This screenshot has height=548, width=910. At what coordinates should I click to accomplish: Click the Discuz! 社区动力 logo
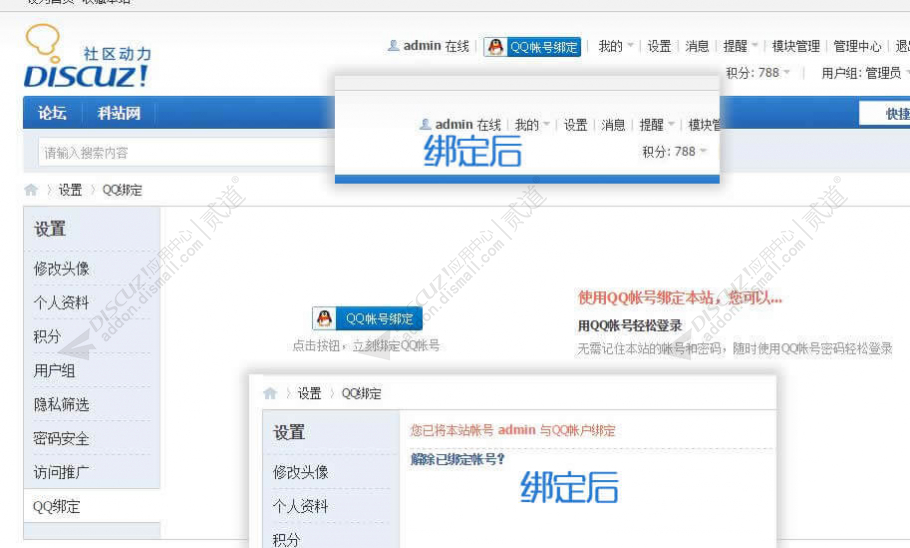coord(87,56)
